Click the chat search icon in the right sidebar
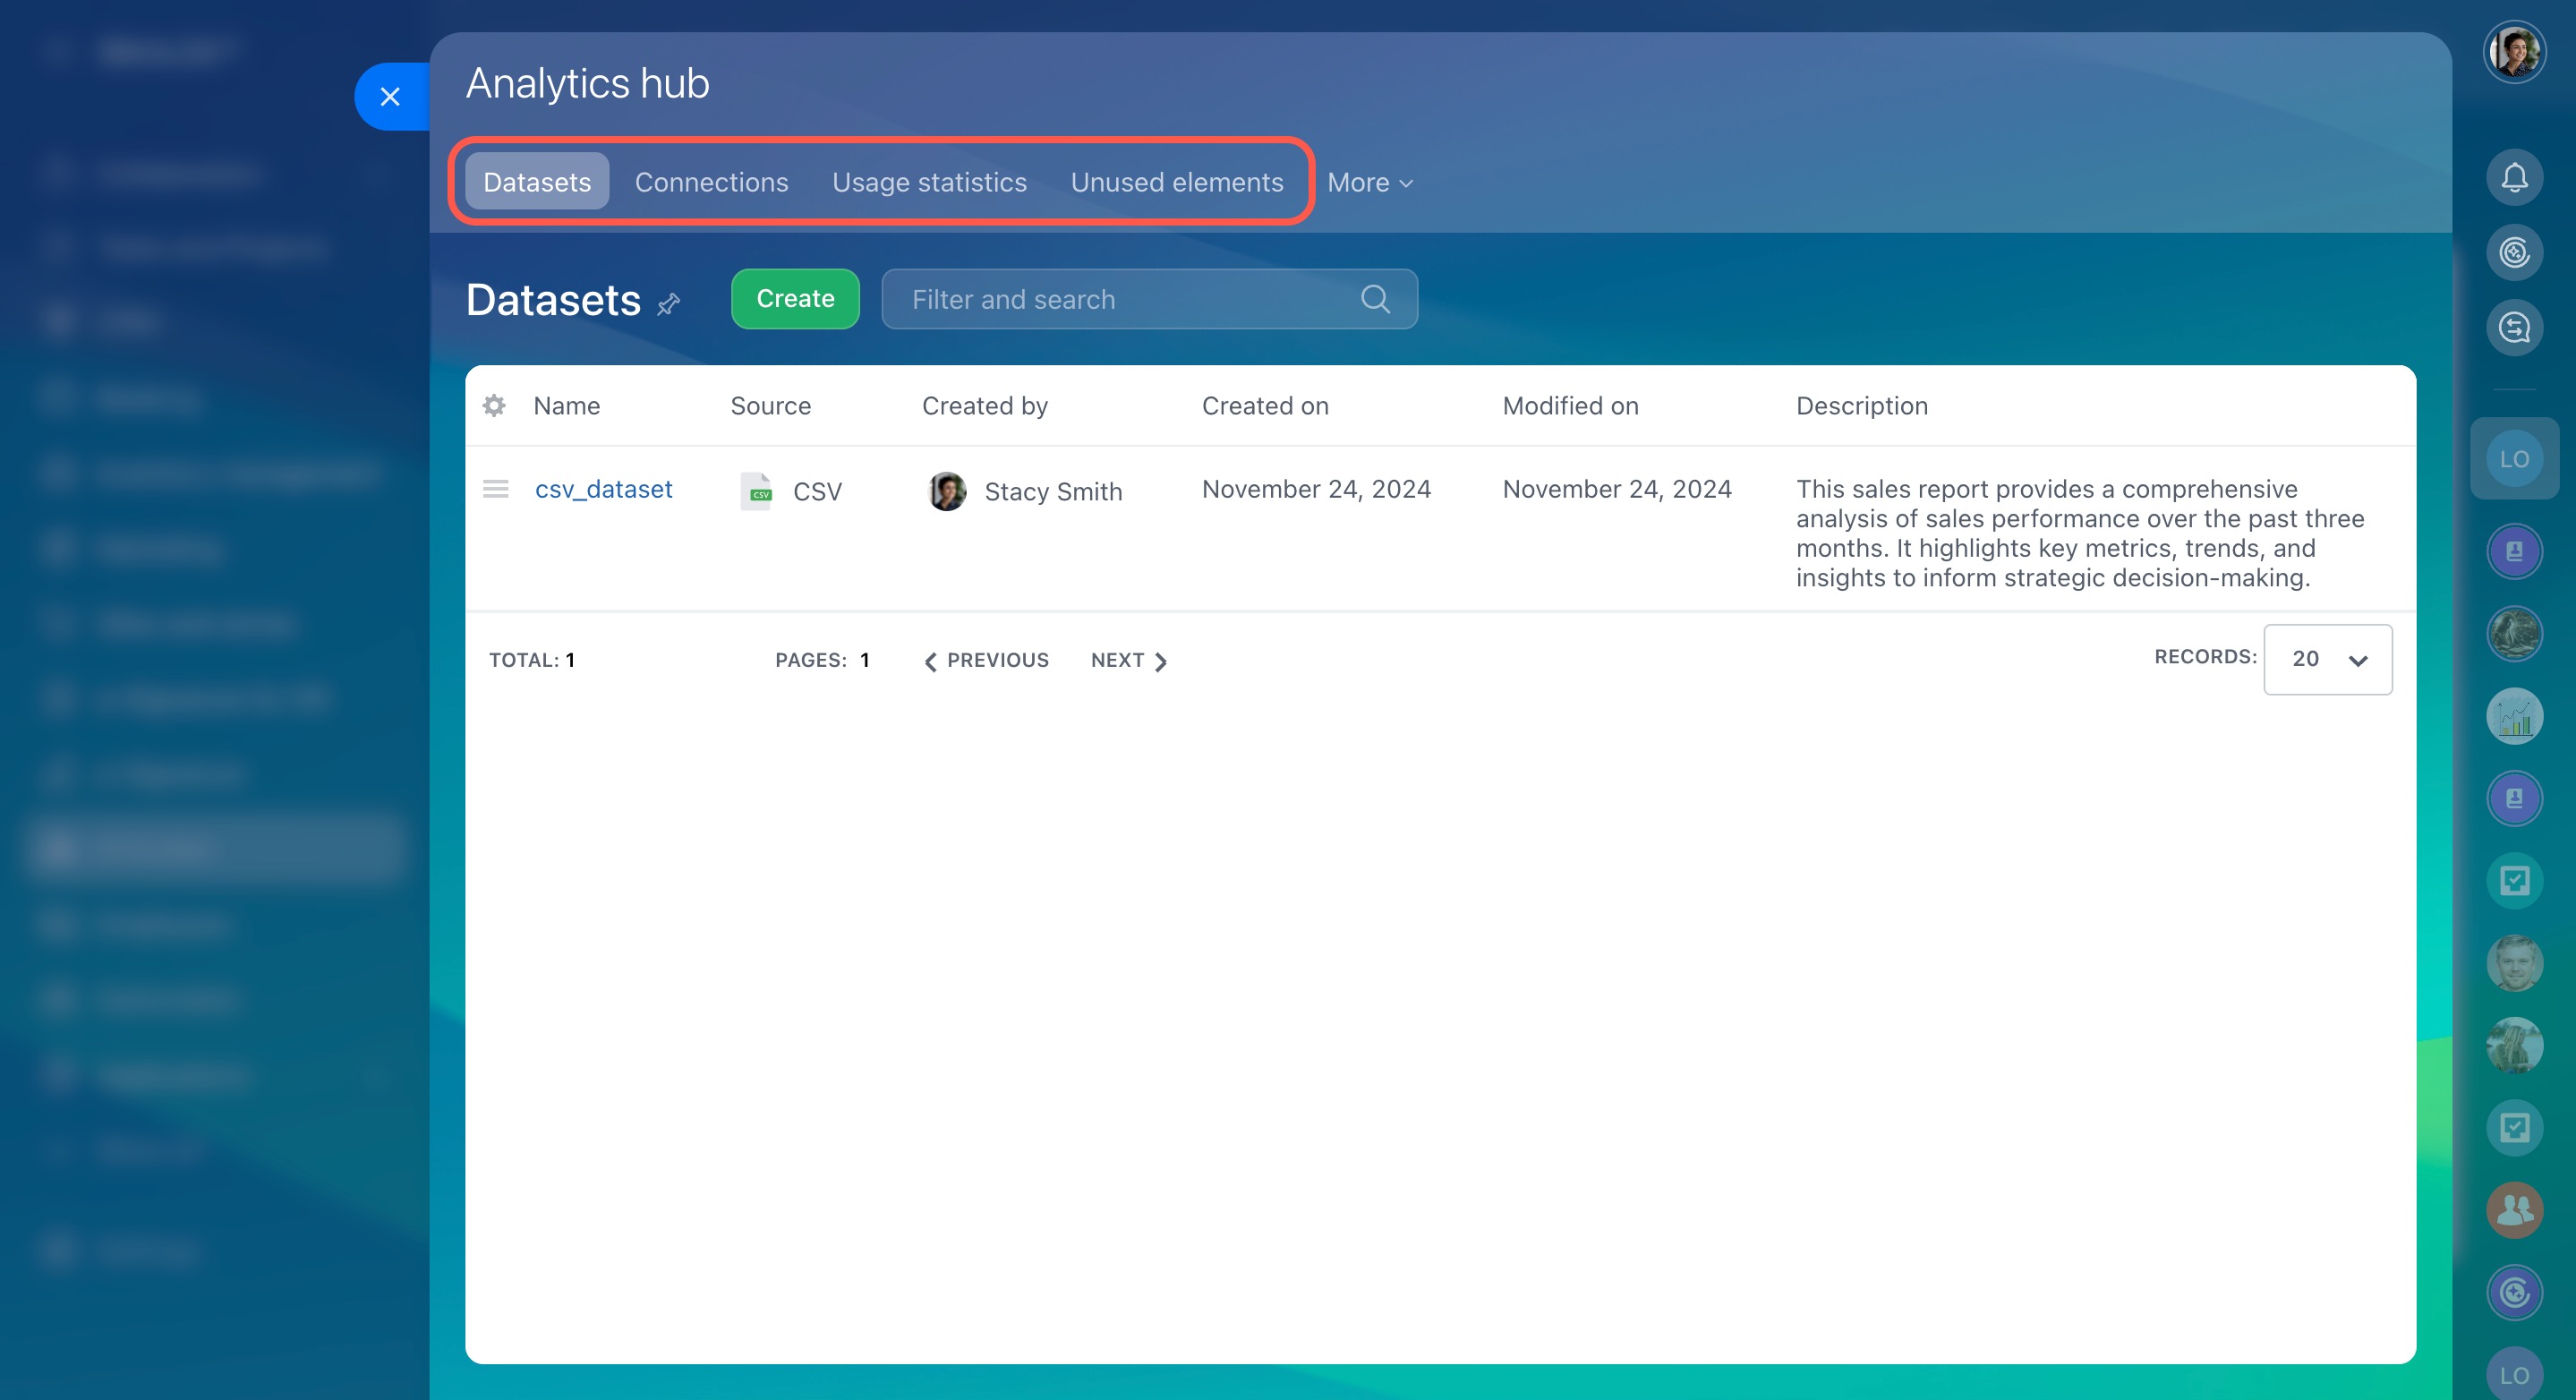 [x=2513, y=328]
